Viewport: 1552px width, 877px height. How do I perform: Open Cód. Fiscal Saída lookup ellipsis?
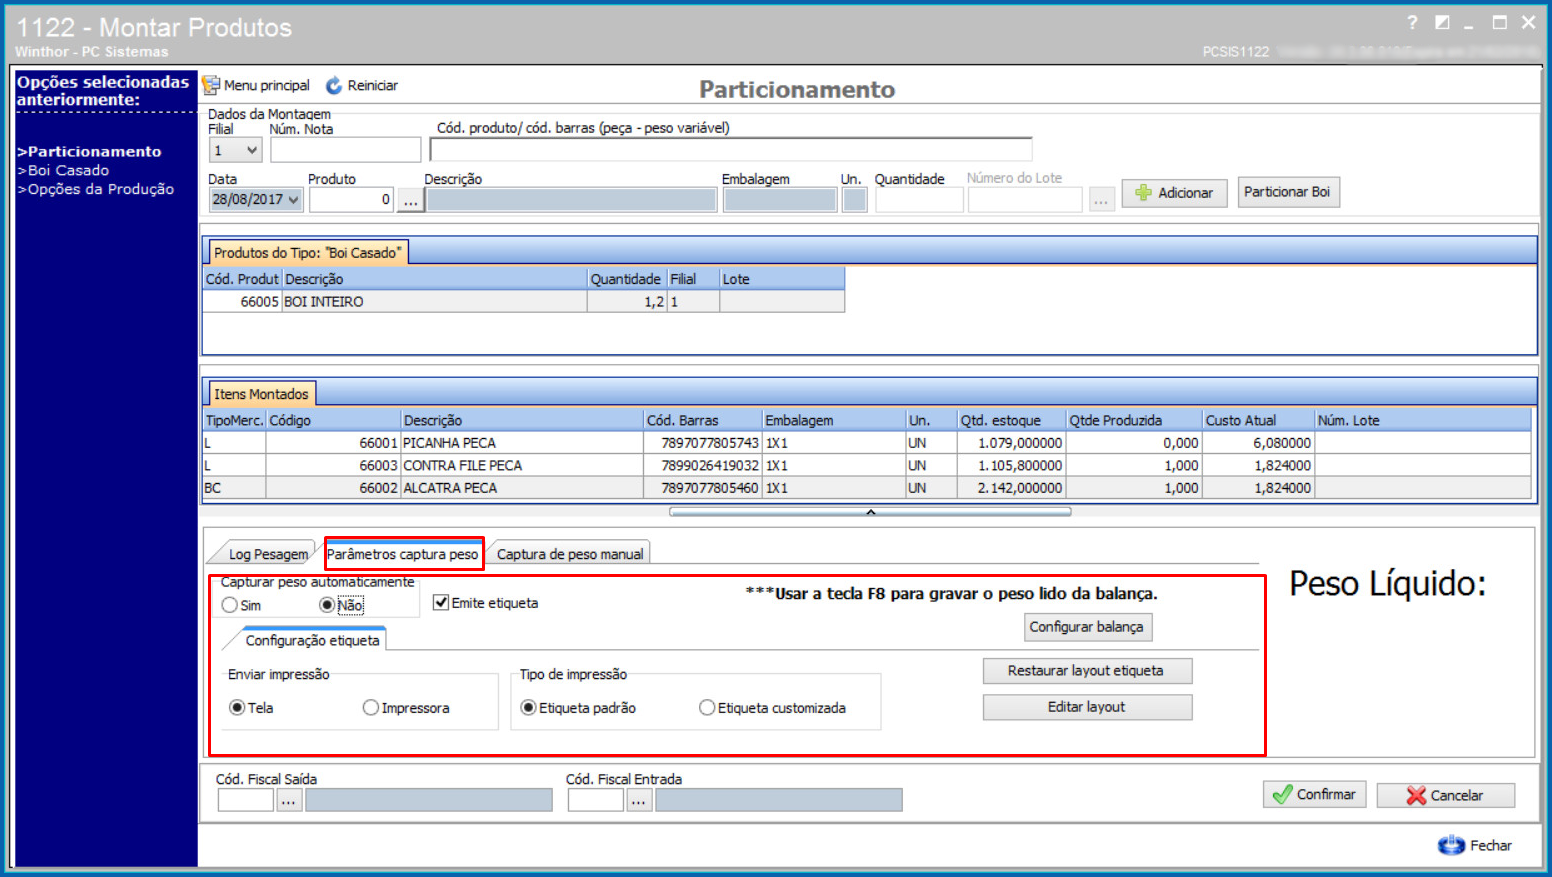[288, 800]
